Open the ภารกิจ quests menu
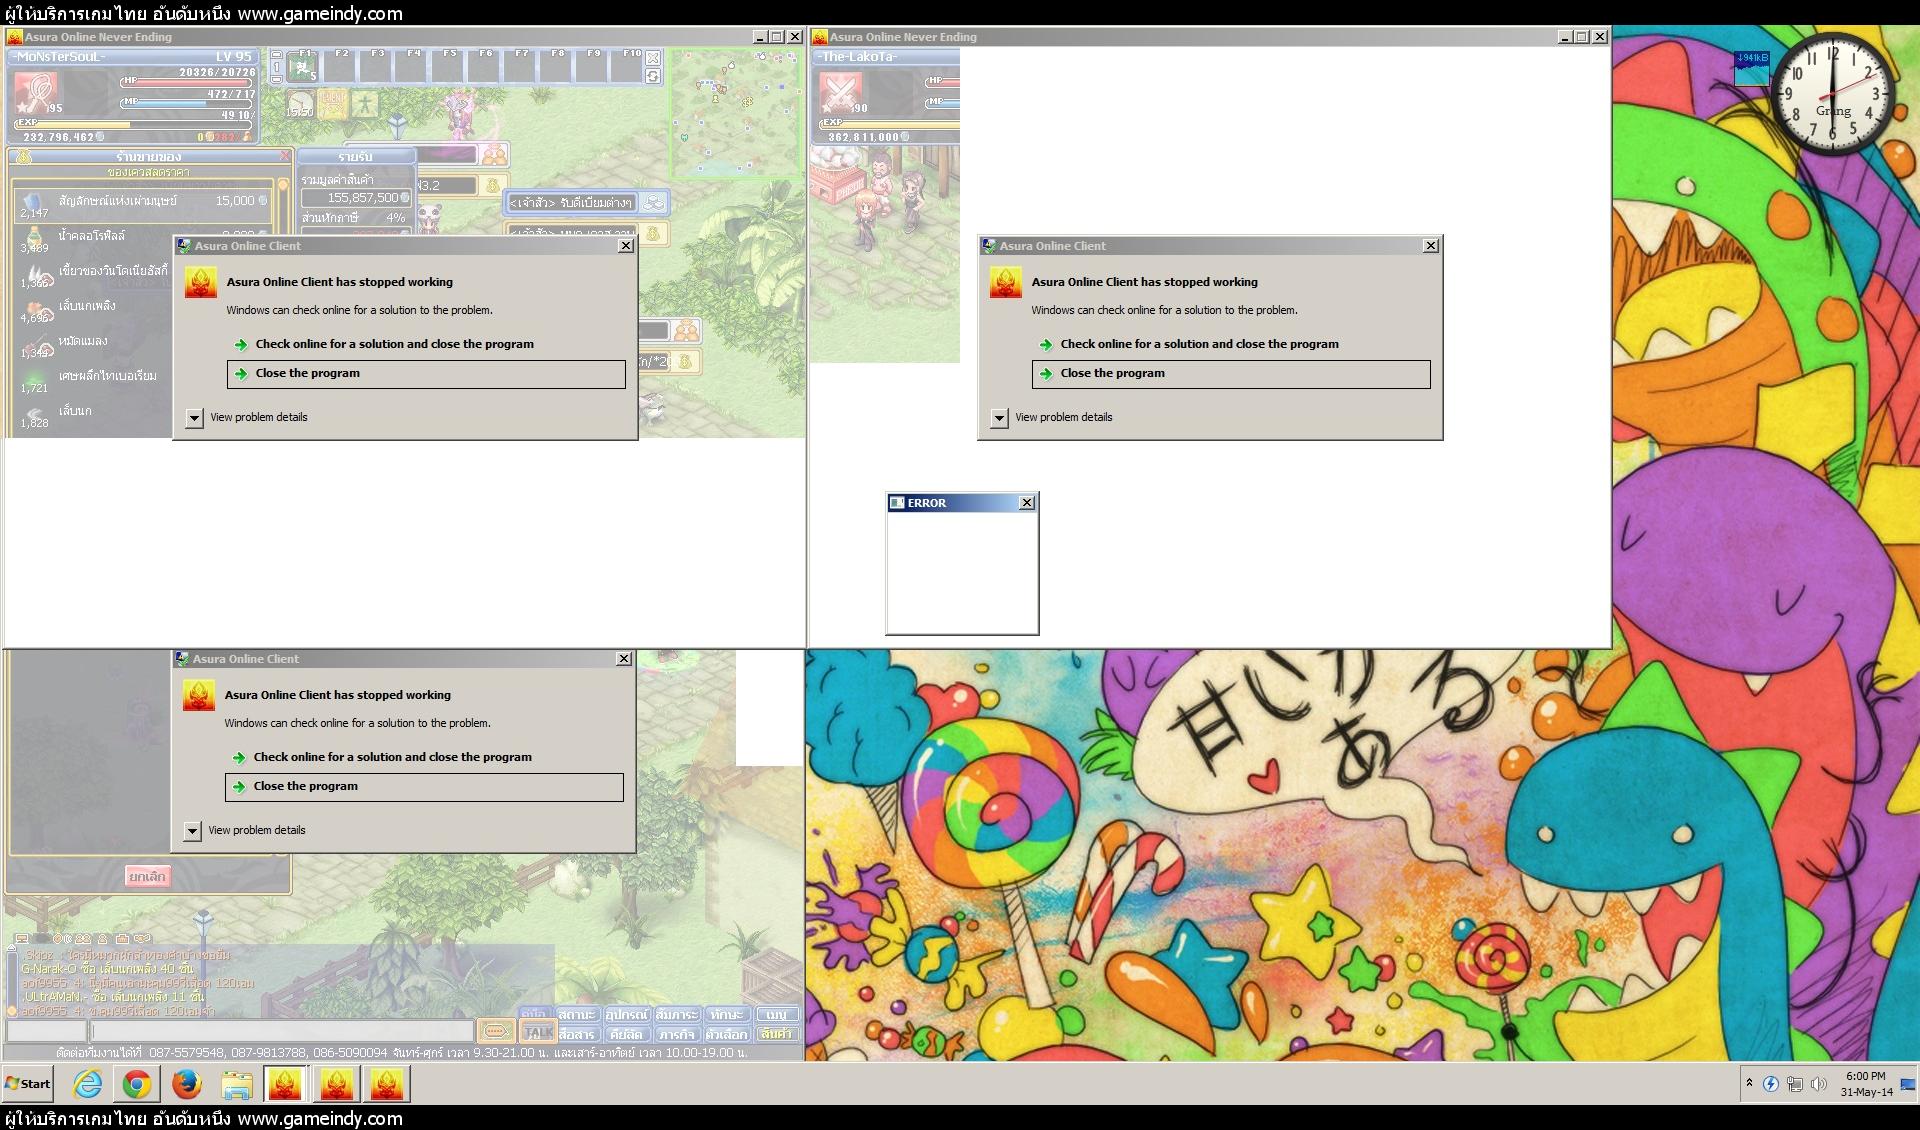The width and height of the screenshot is (1920, 1130). pyautogui.click(x=677, y=1034)
